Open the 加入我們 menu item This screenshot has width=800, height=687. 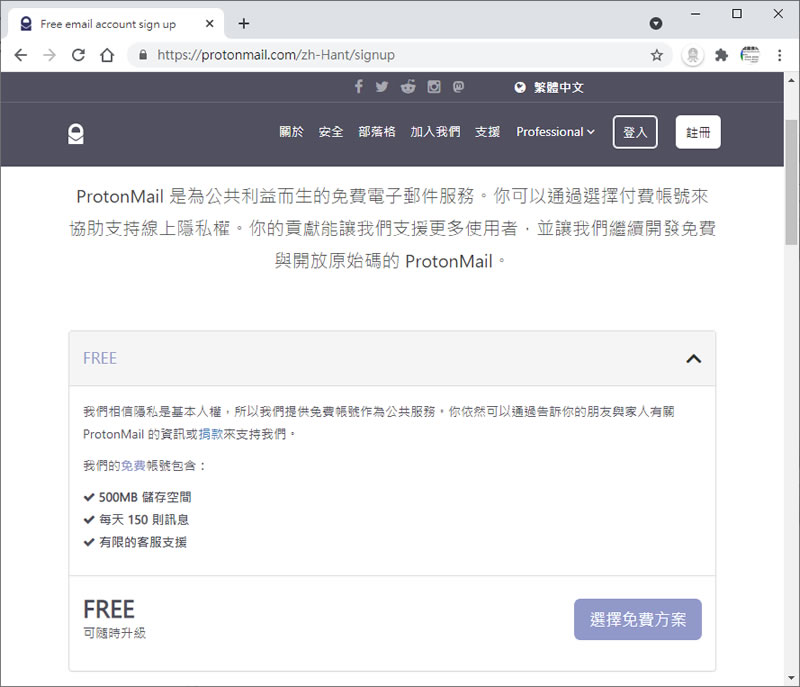pyautogui.click(x=435, y=132)
